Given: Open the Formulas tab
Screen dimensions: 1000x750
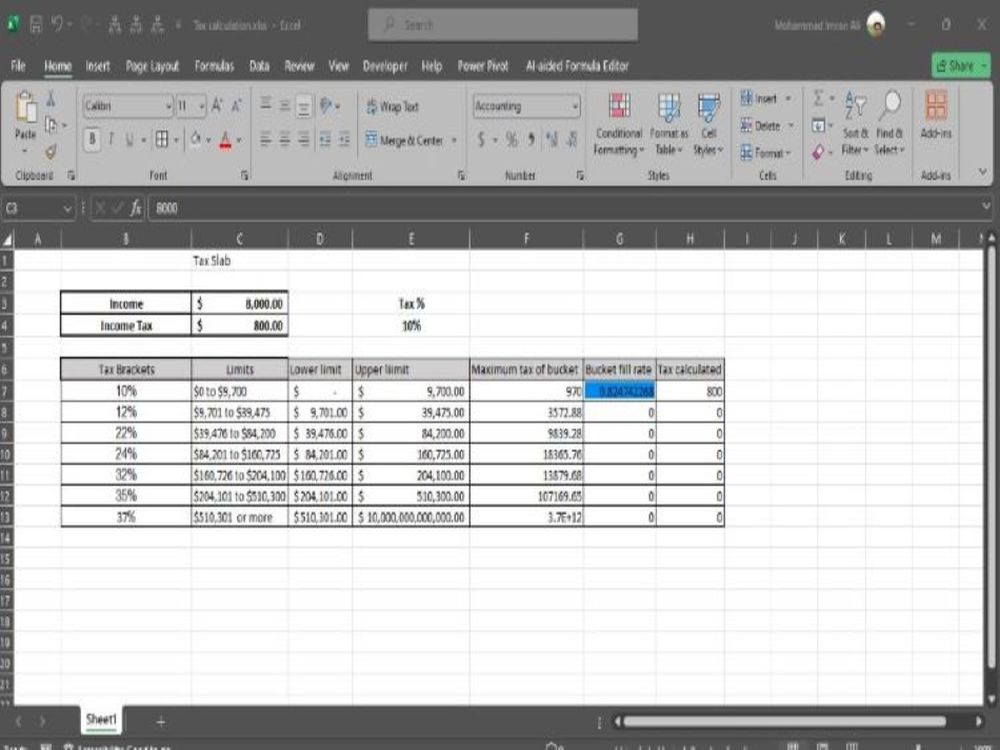Looking at the screenshot, I should [214, 66].
